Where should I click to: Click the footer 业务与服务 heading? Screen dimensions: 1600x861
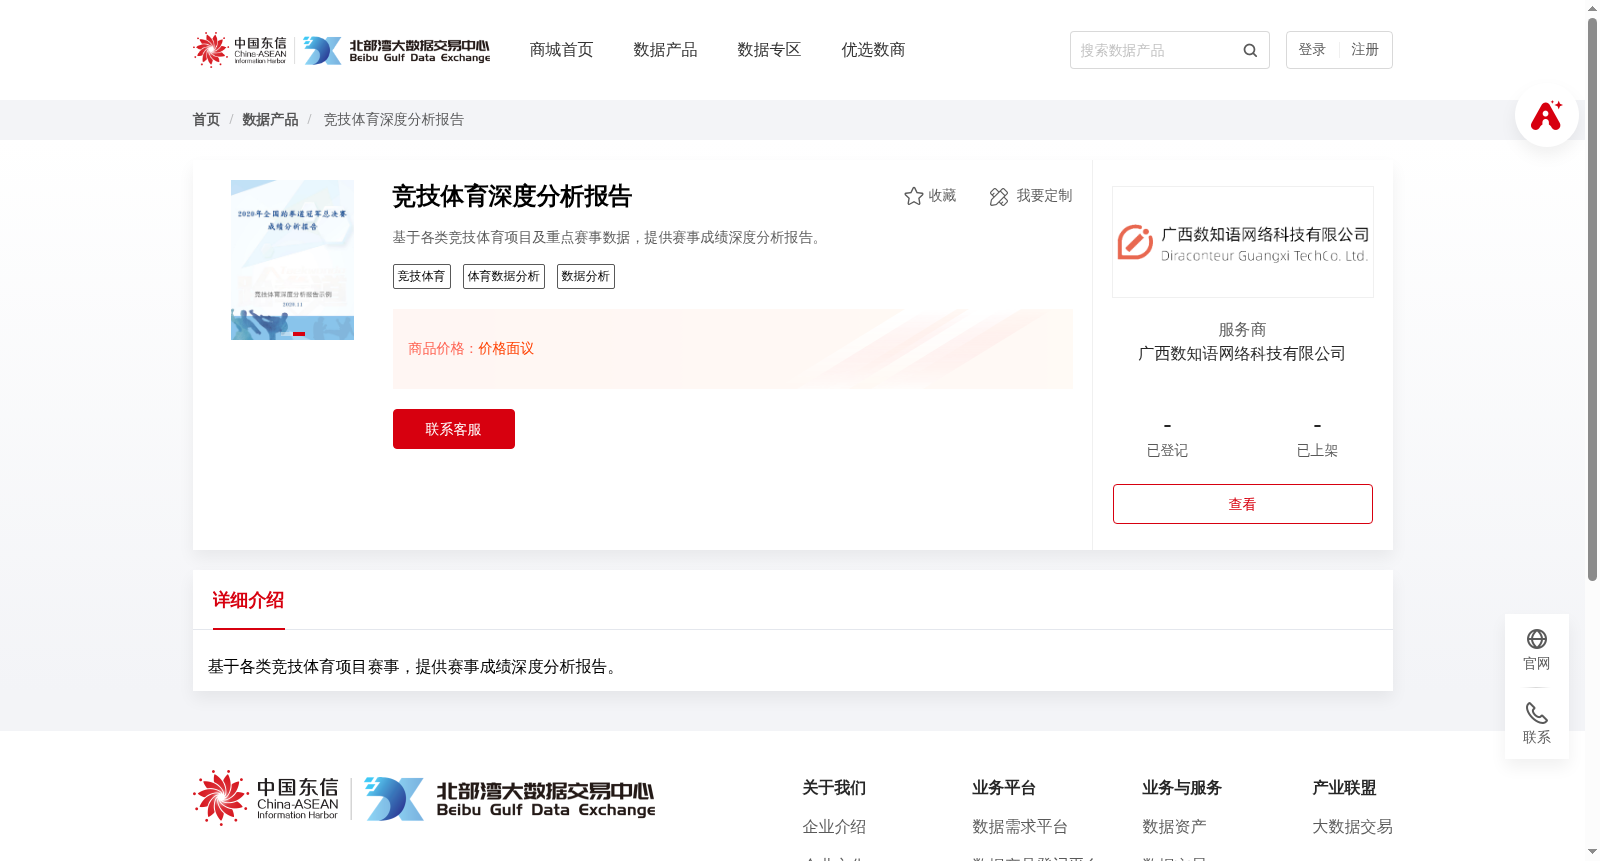coord(1182,788)
